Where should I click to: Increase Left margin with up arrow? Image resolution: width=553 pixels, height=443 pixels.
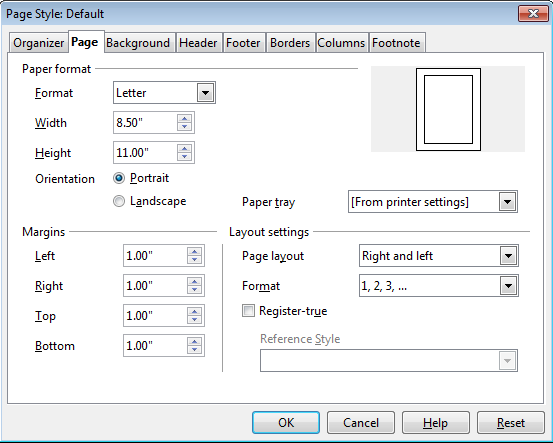click(194, 251)
